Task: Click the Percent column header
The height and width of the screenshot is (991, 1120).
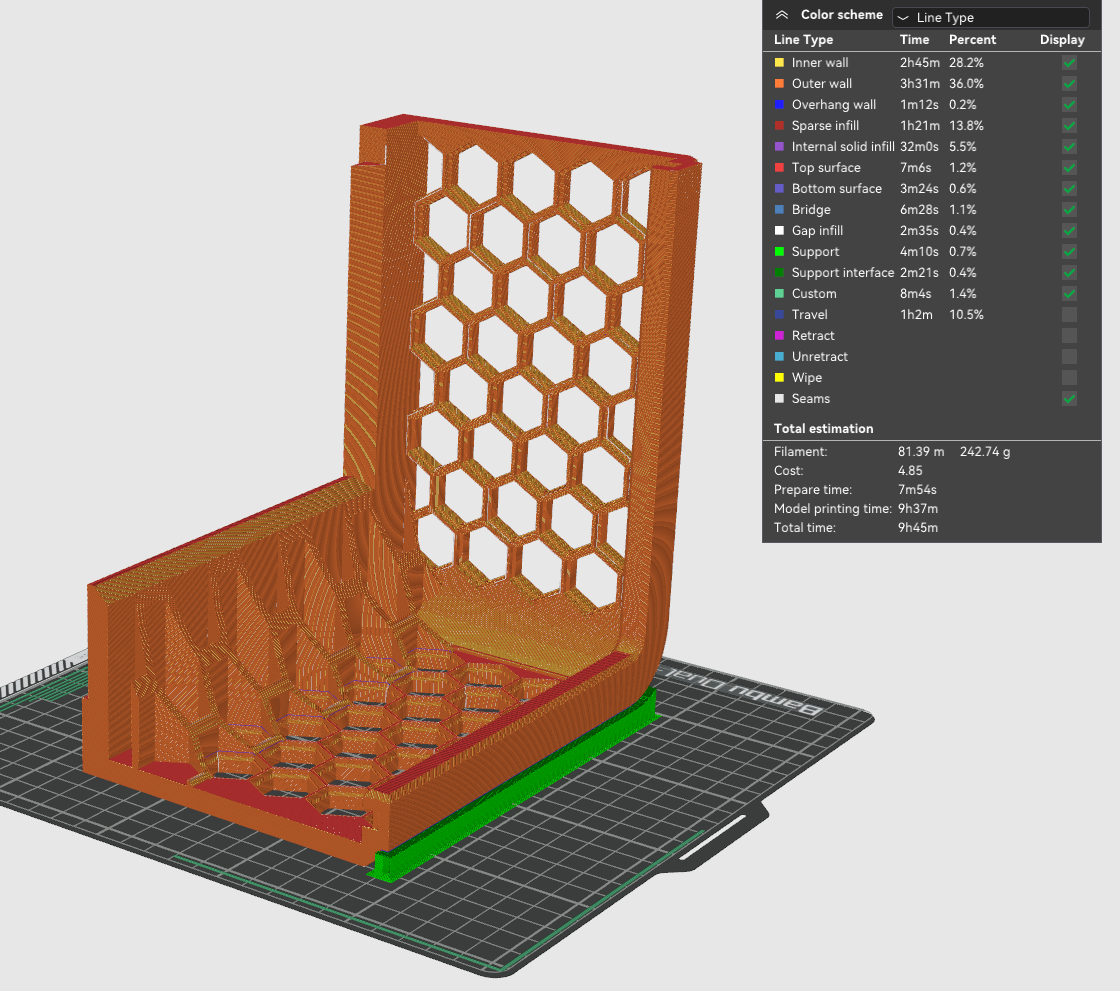Action: [972, 40]
